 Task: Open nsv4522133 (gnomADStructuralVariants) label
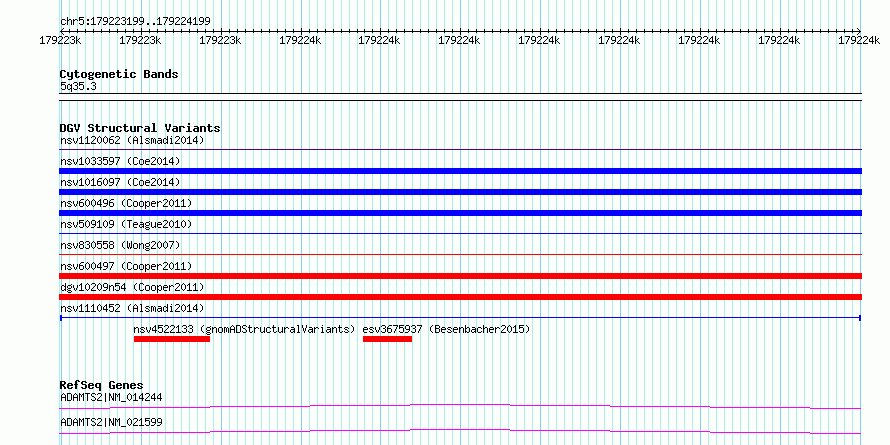pyautogui.click(x=244, y=329)
